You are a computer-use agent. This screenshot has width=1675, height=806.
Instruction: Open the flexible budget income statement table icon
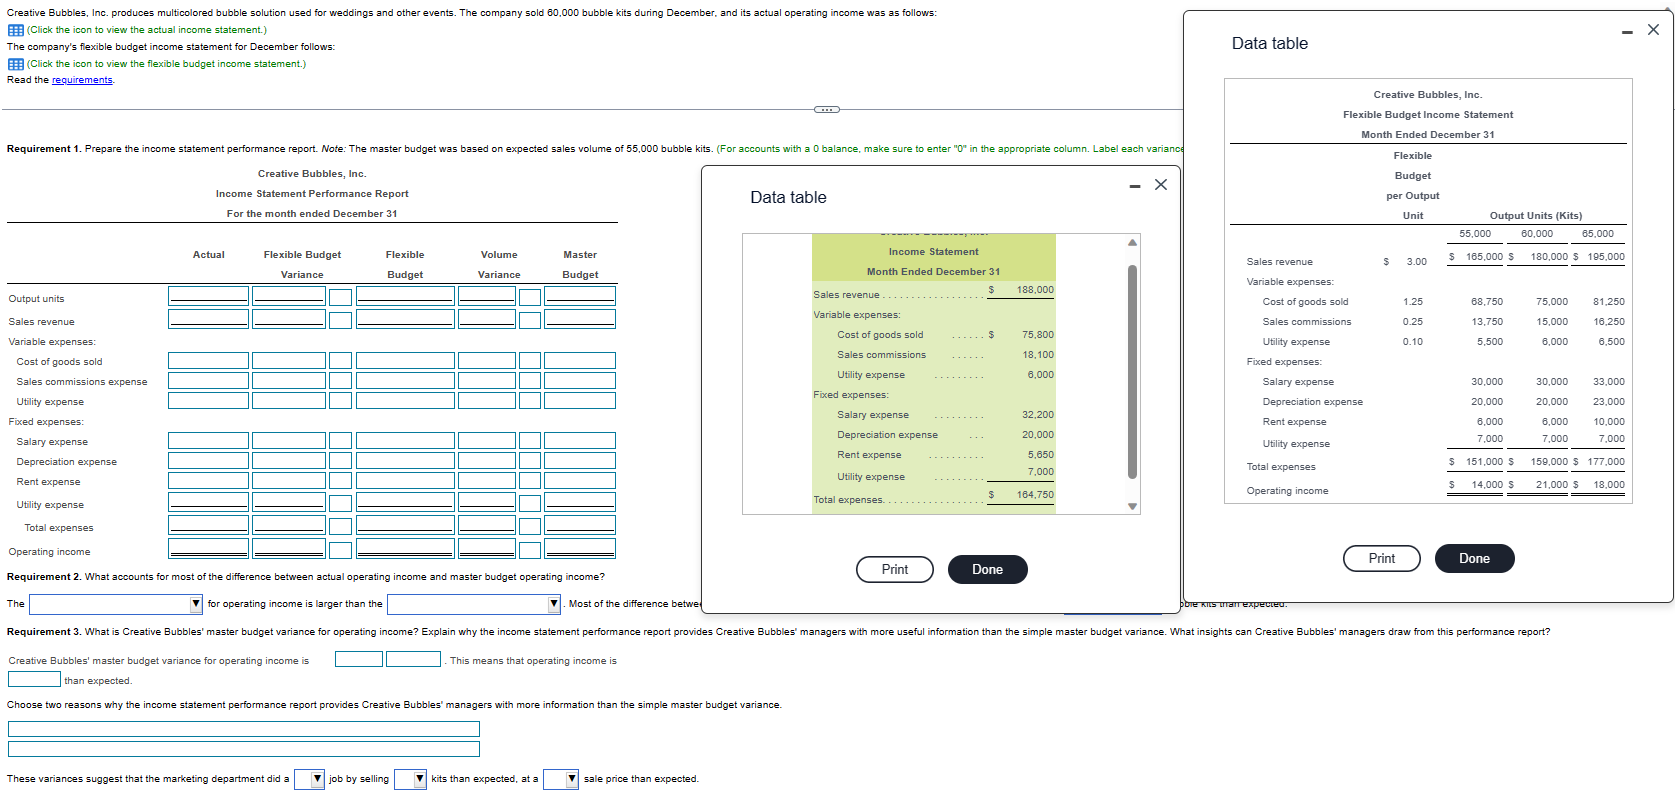[x=15, y=64]
